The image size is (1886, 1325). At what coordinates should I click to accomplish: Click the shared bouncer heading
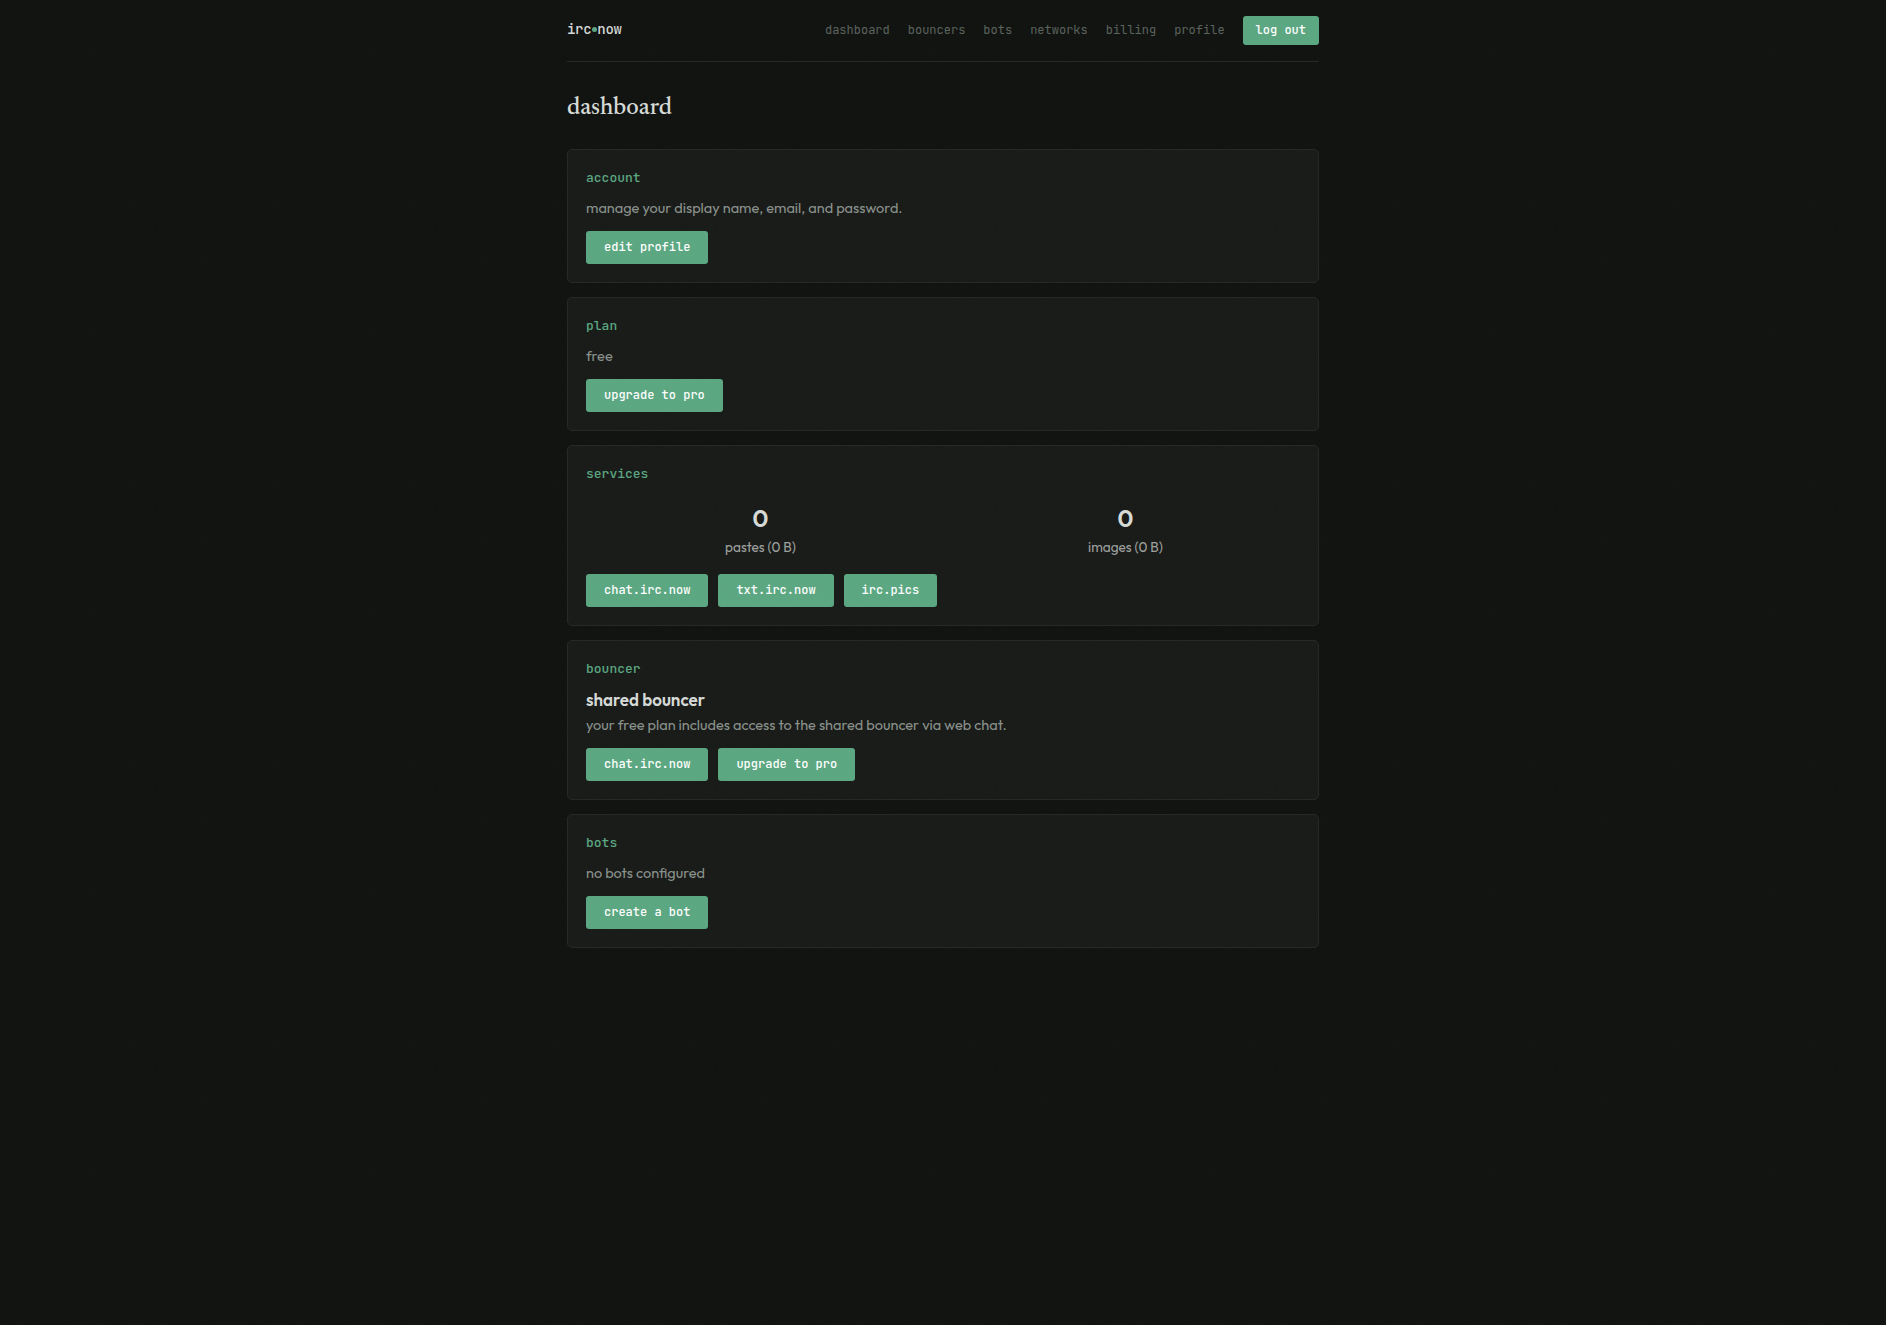pyautogui.click(x=645, y=700)
